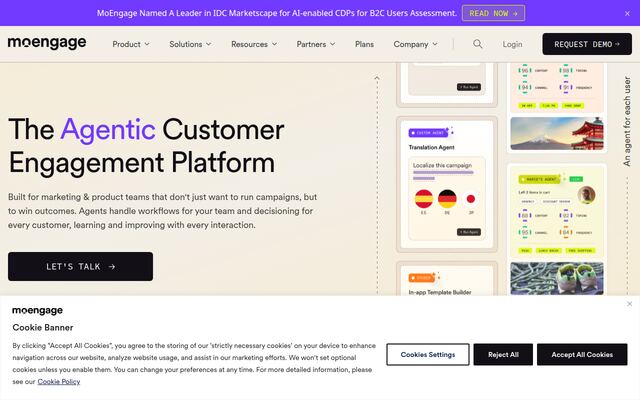640x400 pixels.
Task: Click READ NOW button in announcement
Action: (493, 13)
